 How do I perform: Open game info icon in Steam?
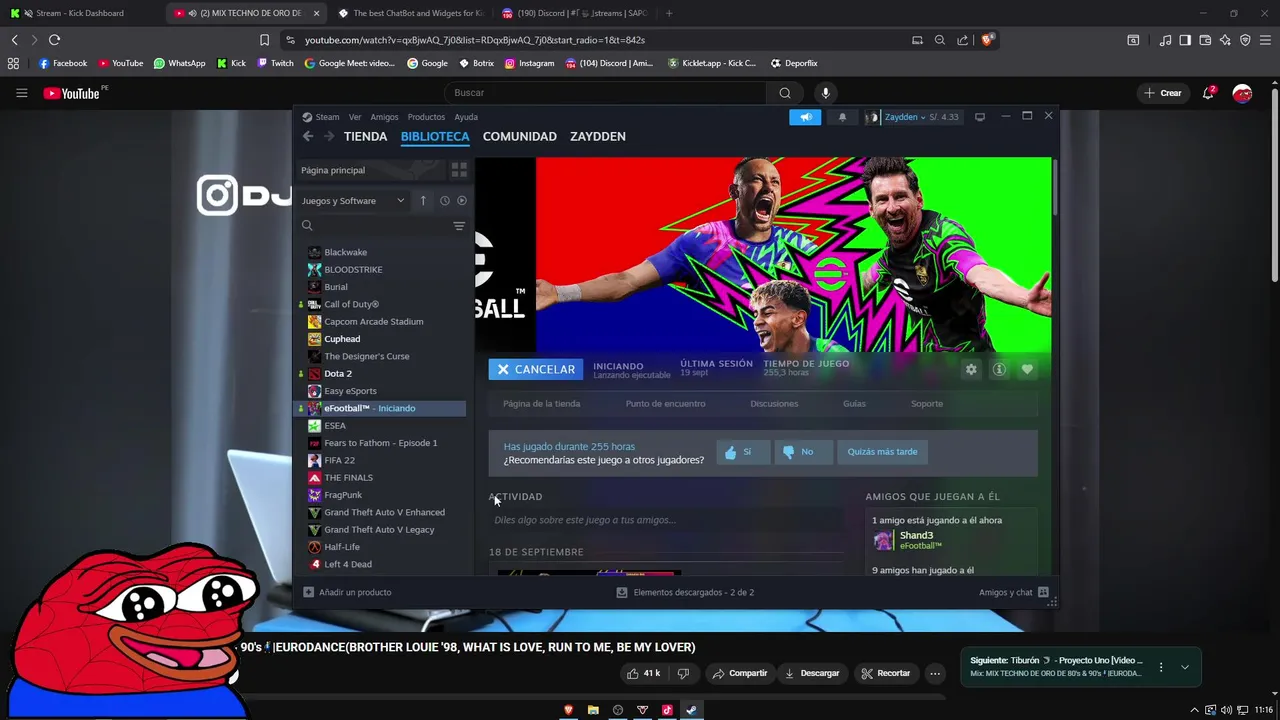(x=999, y=369)
